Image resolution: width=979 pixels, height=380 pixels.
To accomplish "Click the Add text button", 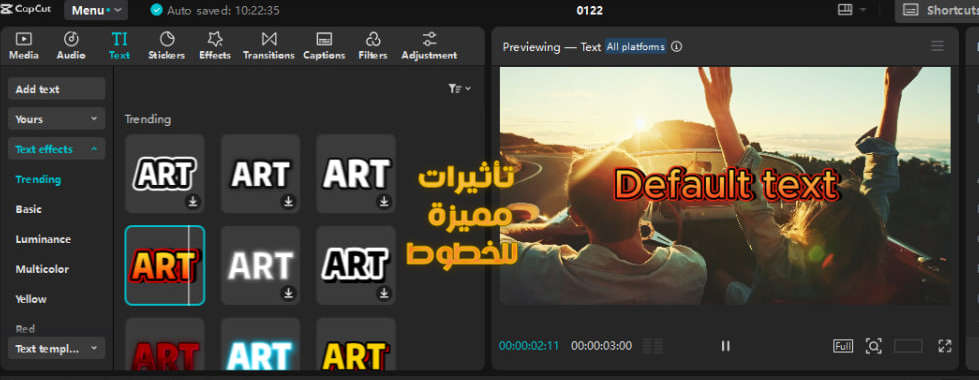I will pyautogui.click(x=57, y=89).
